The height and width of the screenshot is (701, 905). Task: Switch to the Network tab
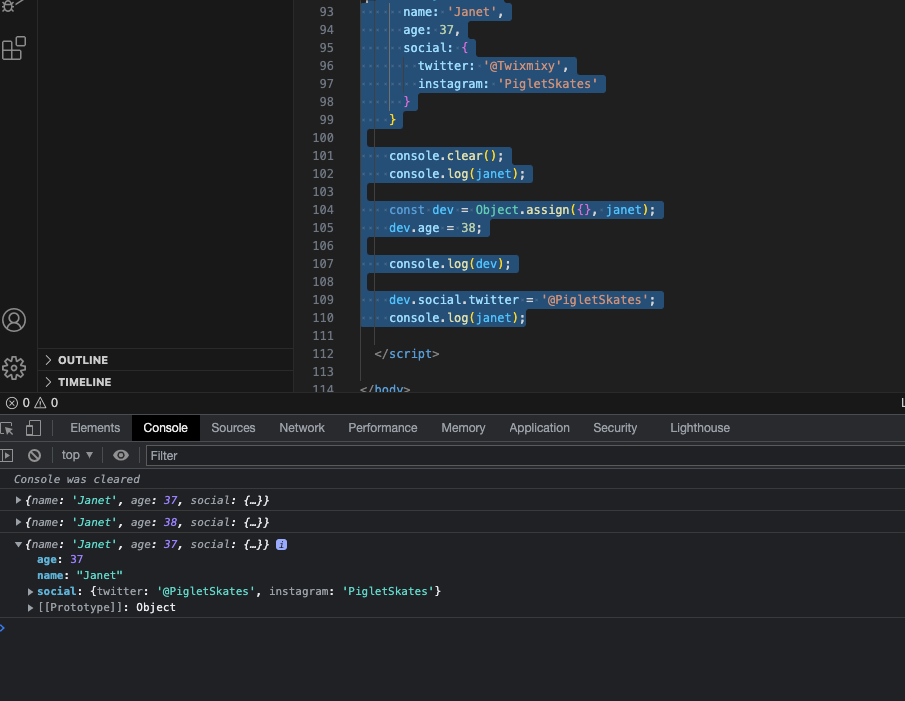coord(302,428)
